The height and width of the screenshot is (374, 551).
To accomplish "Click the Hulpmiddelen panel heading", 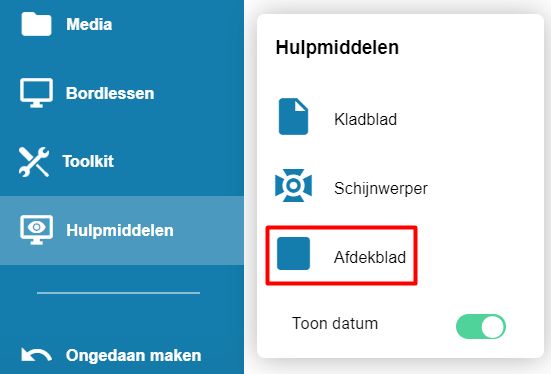I will pyautogui.click(x=337, y=48).
